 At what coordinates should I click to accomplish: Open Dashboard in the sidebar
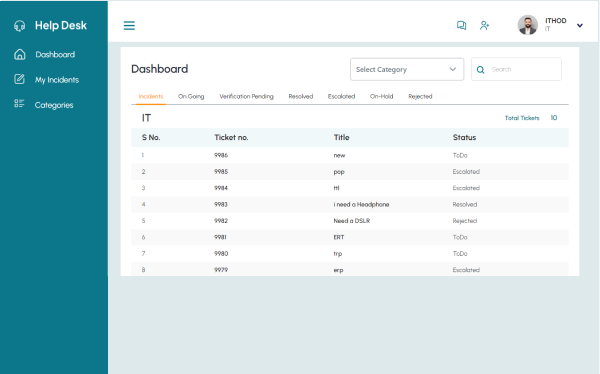coord(55,54)
